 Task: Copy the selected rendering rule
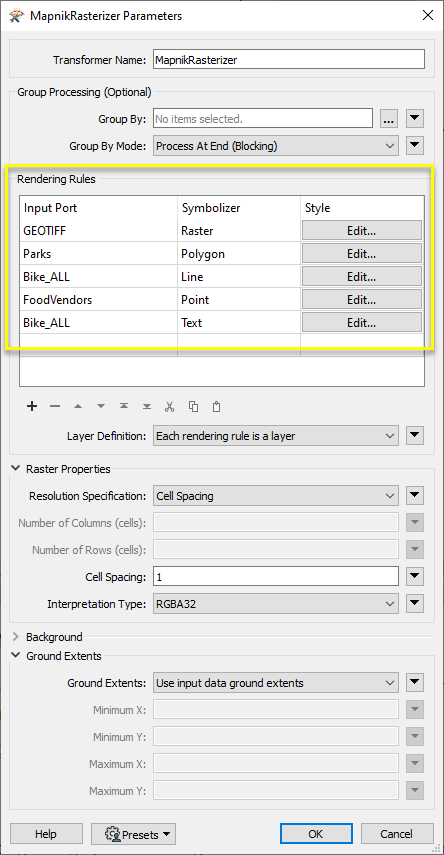(x=193, y=406)
